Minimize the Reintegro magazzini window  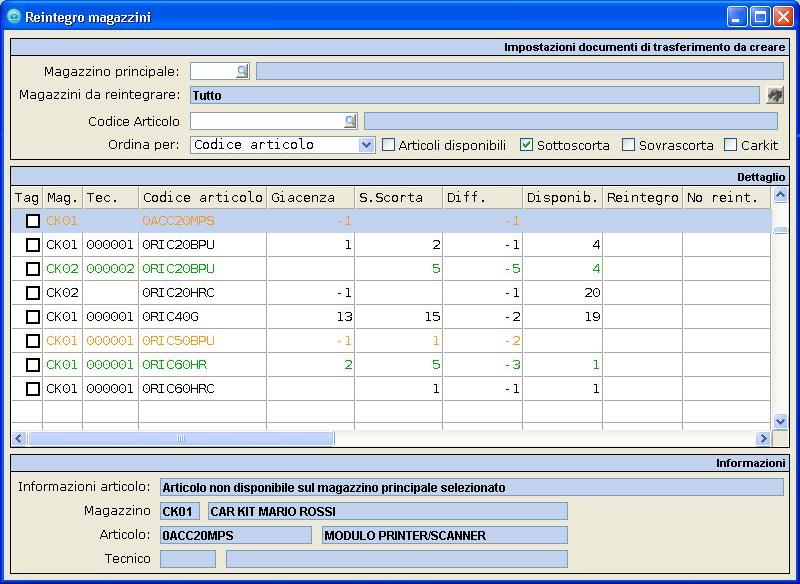pyautogui.click(x=736, y=17)
